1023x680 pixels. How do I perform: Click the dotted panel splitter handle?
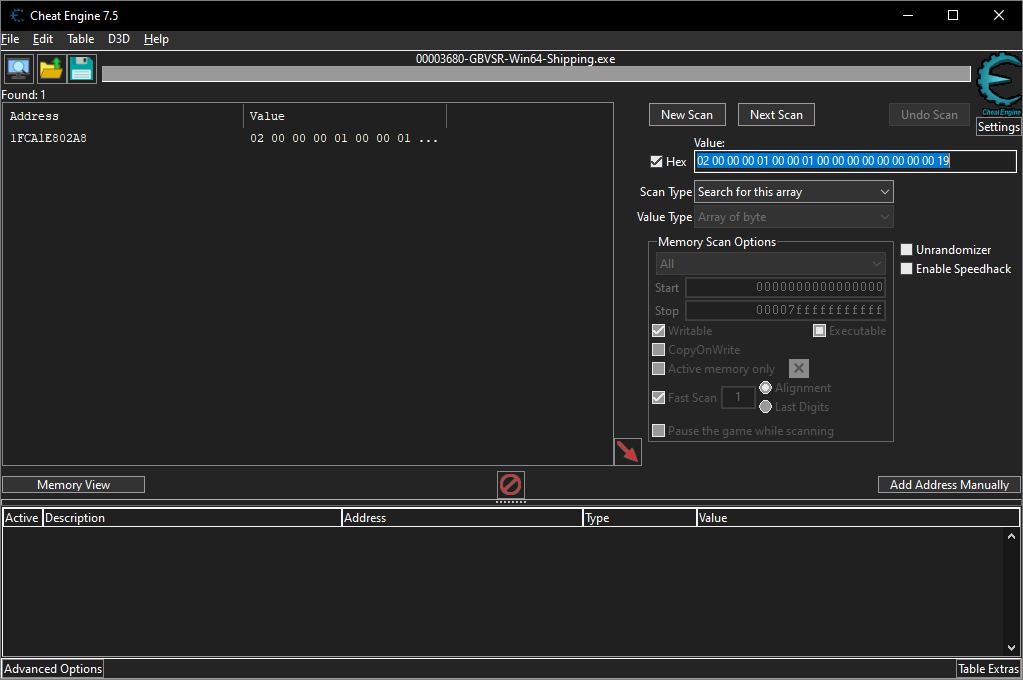[x=510, y=502]
